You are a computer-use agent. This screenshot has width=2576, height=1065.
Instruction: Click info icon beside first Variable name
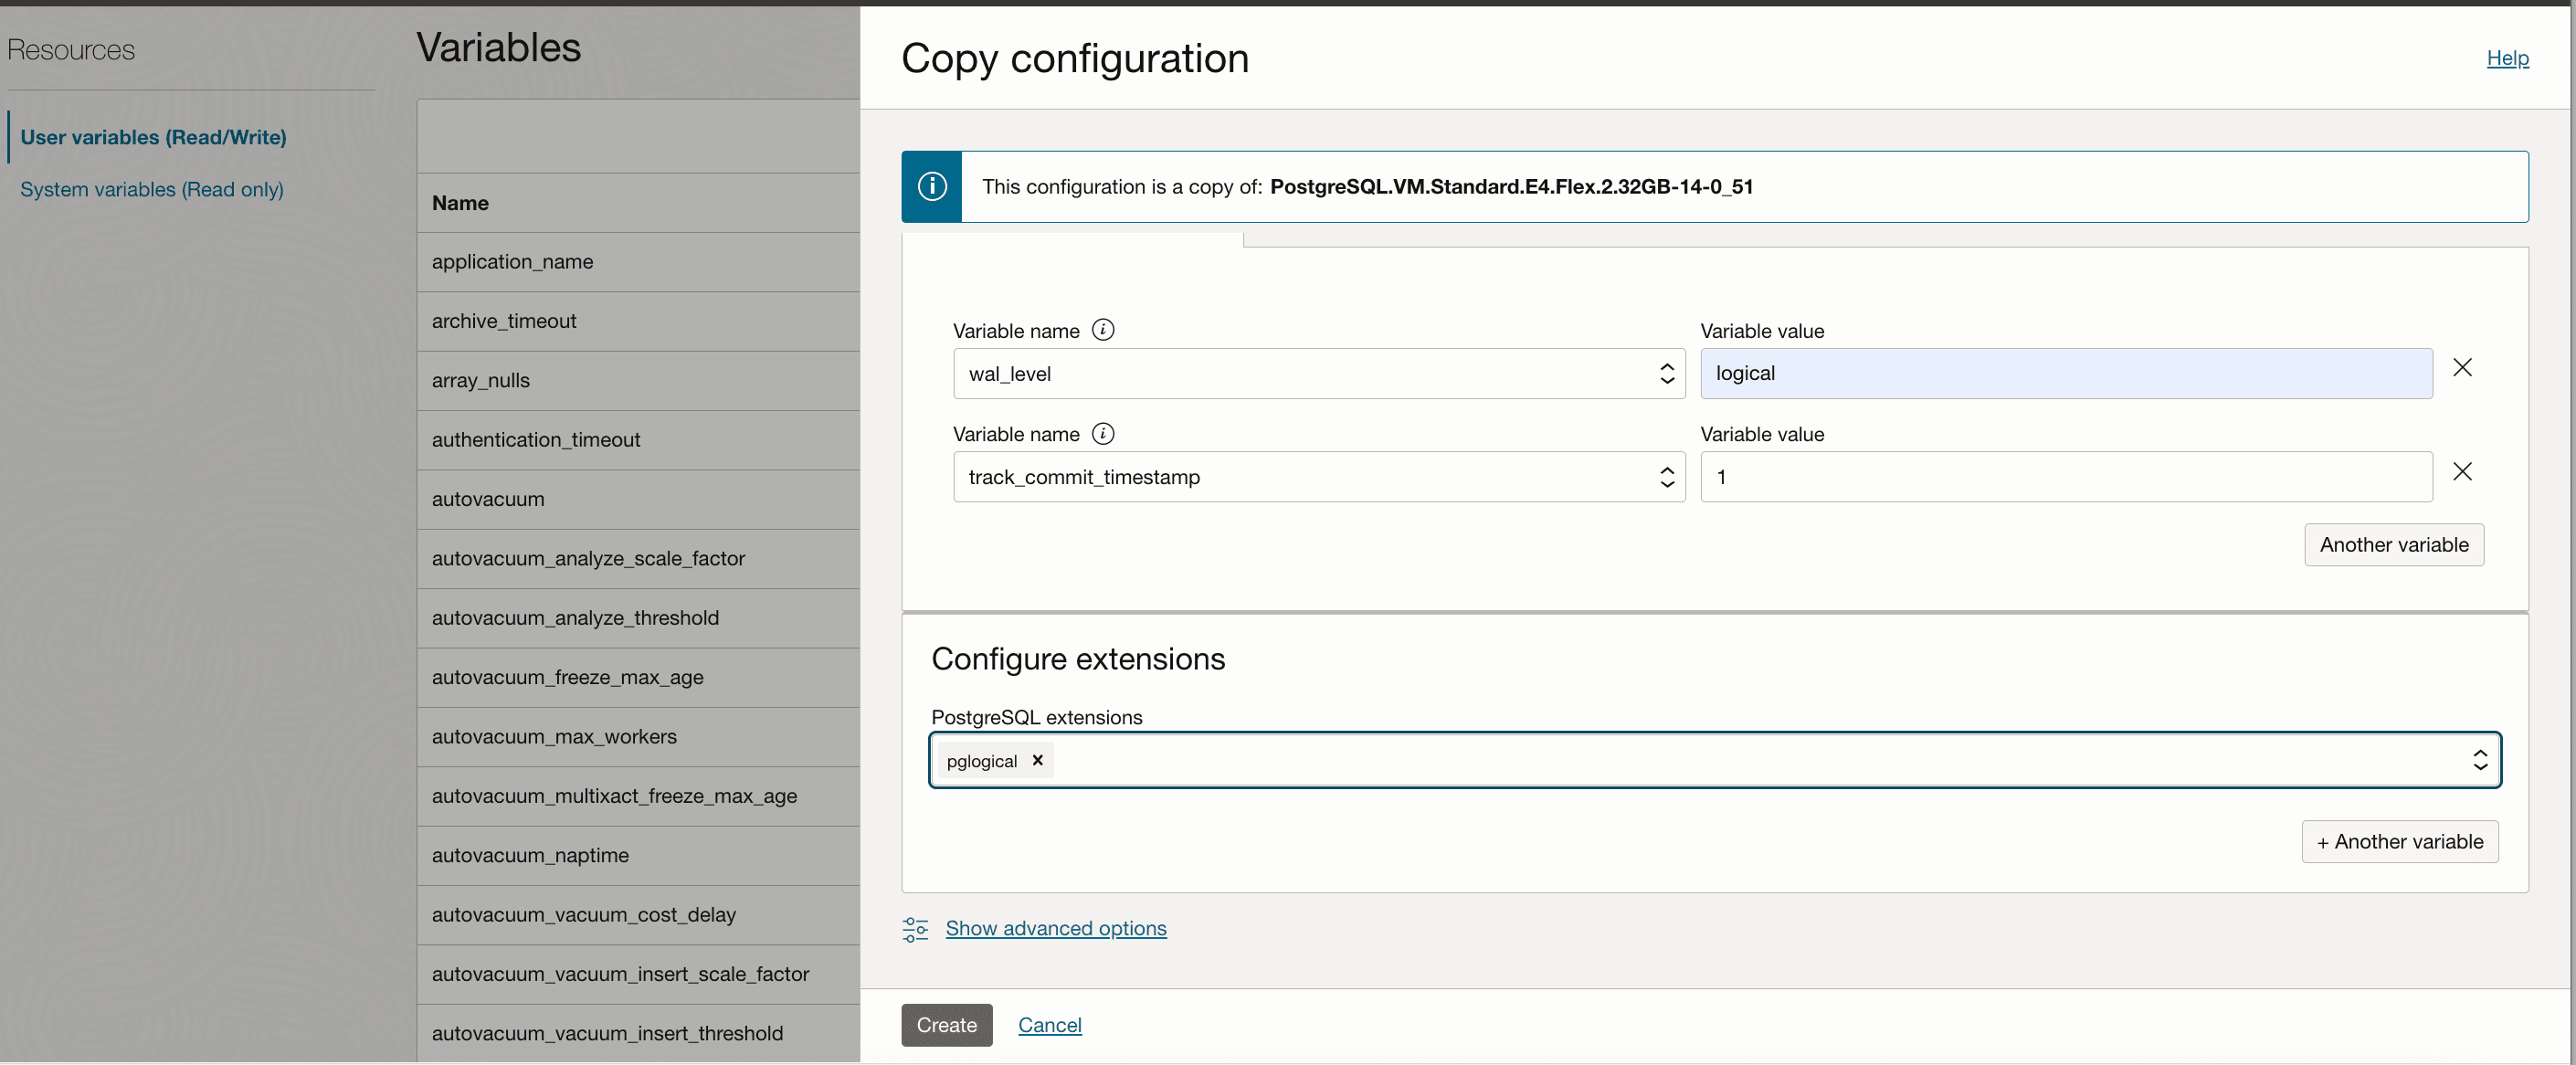pos(1102,330)
